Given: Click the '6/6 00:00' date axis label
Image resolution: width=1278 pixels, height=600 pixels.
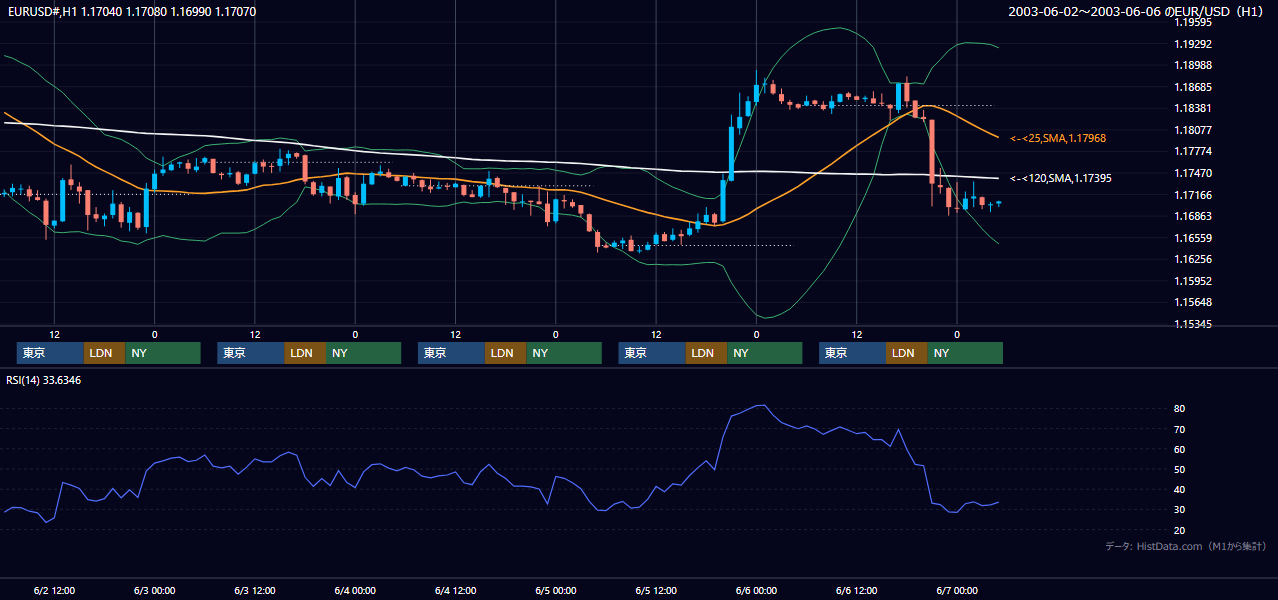Looking at the screenshot, I should 756,590.
